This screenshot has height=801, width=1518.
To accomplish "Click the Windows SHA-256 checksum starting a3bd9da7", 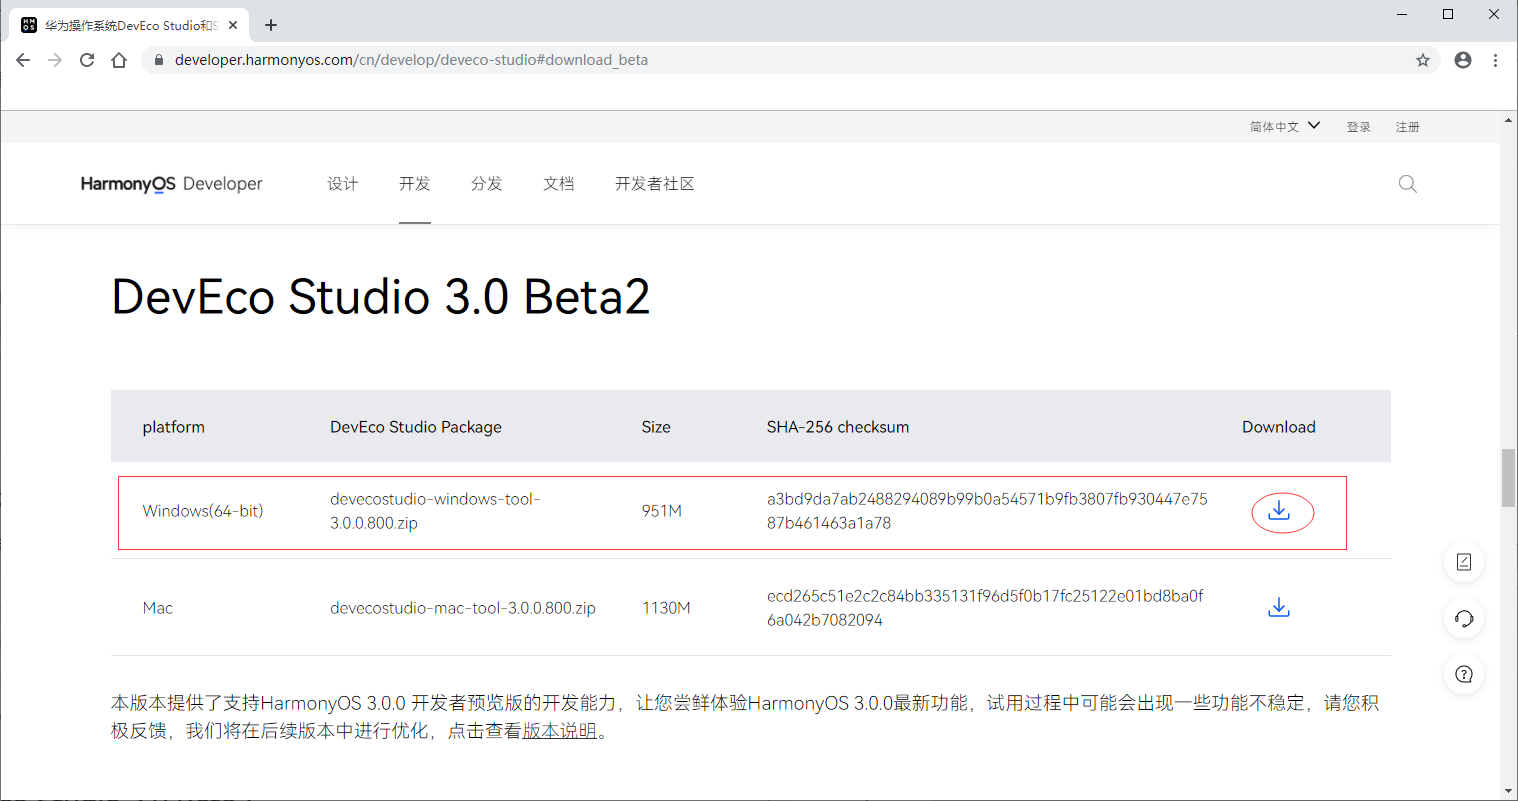I will pyautogui.click(x=987, y=511).
